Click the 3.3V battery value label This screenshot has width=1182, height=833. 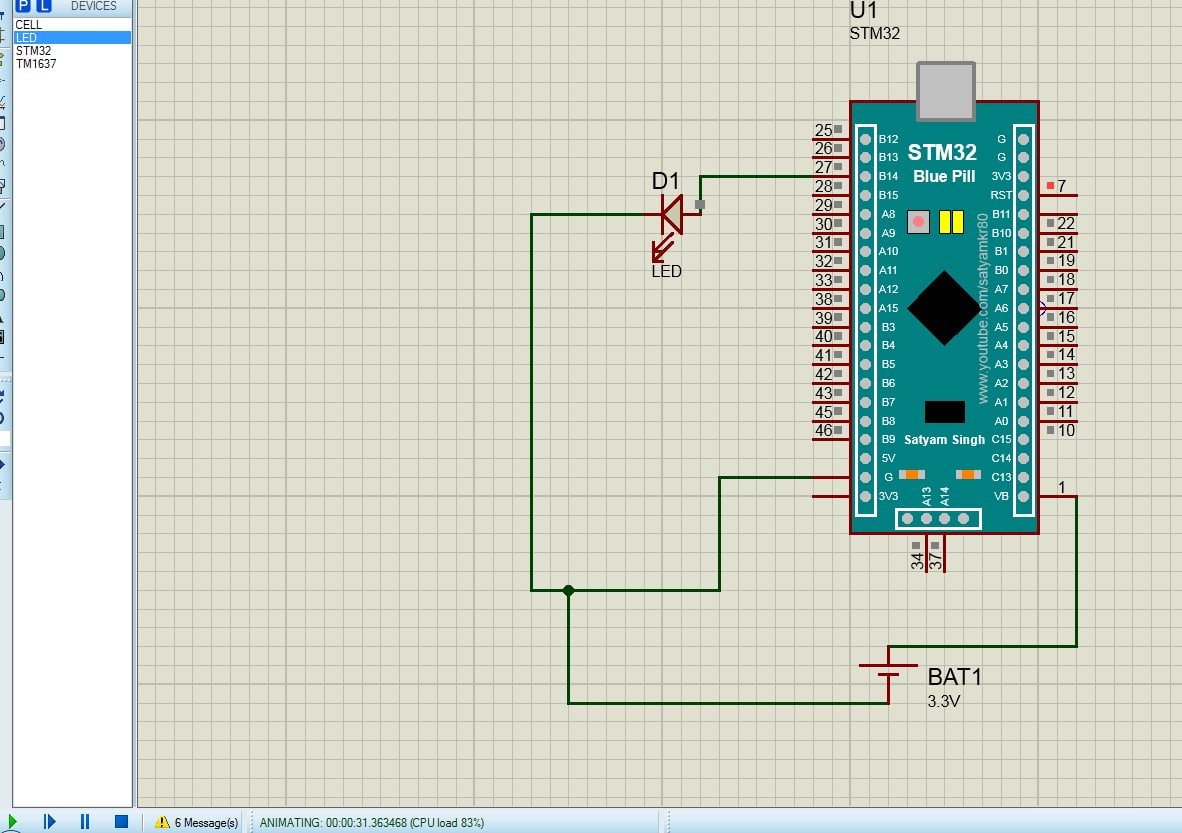(x=943, y=701)
